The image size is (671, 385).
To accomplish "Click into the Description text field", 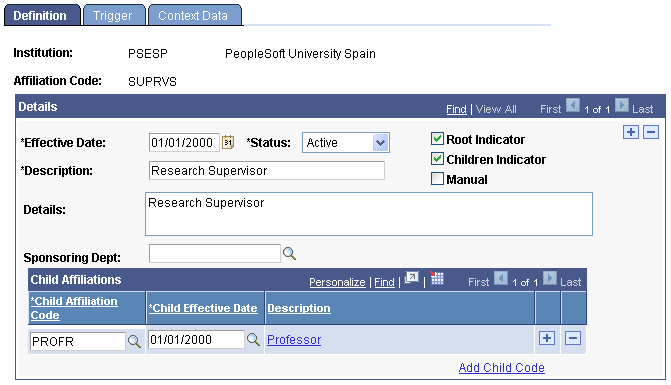I will tap(267, 171).
